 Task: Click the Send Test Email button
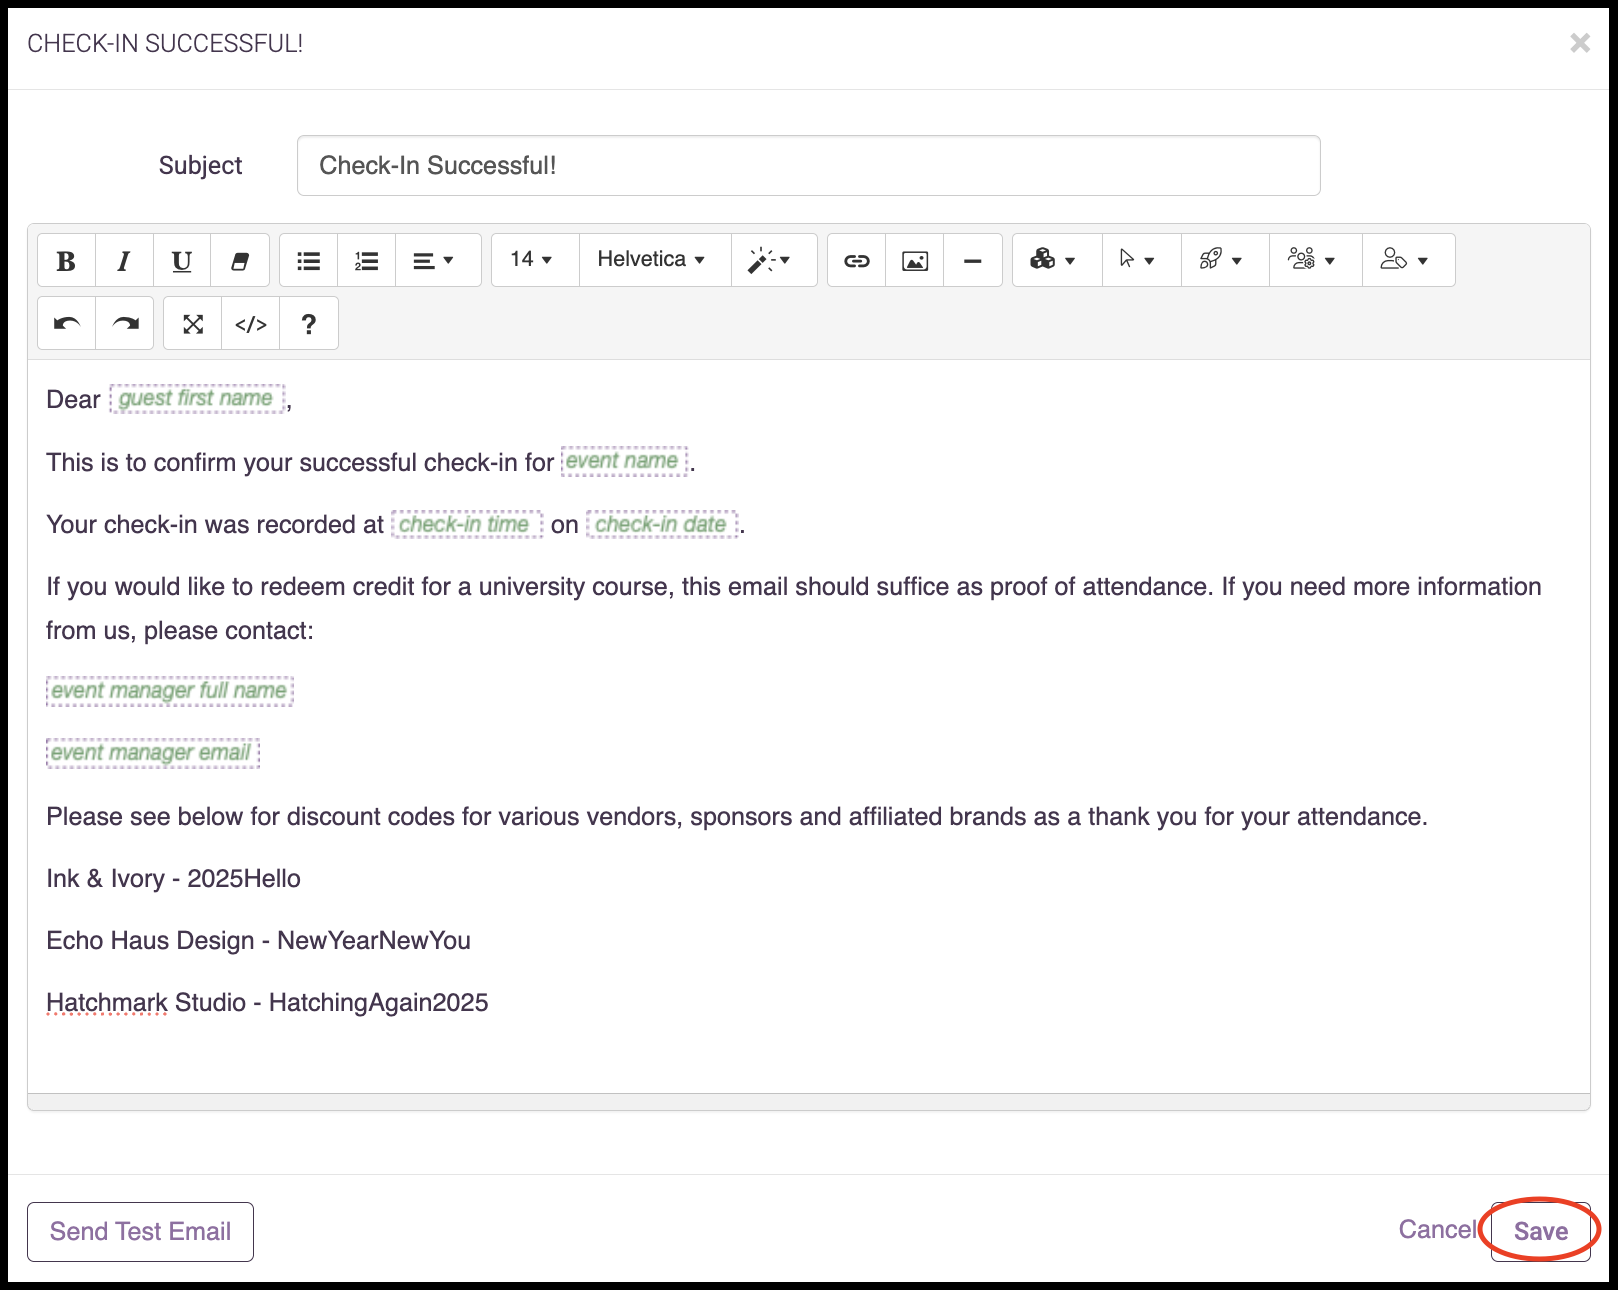tap(140, 1232)
